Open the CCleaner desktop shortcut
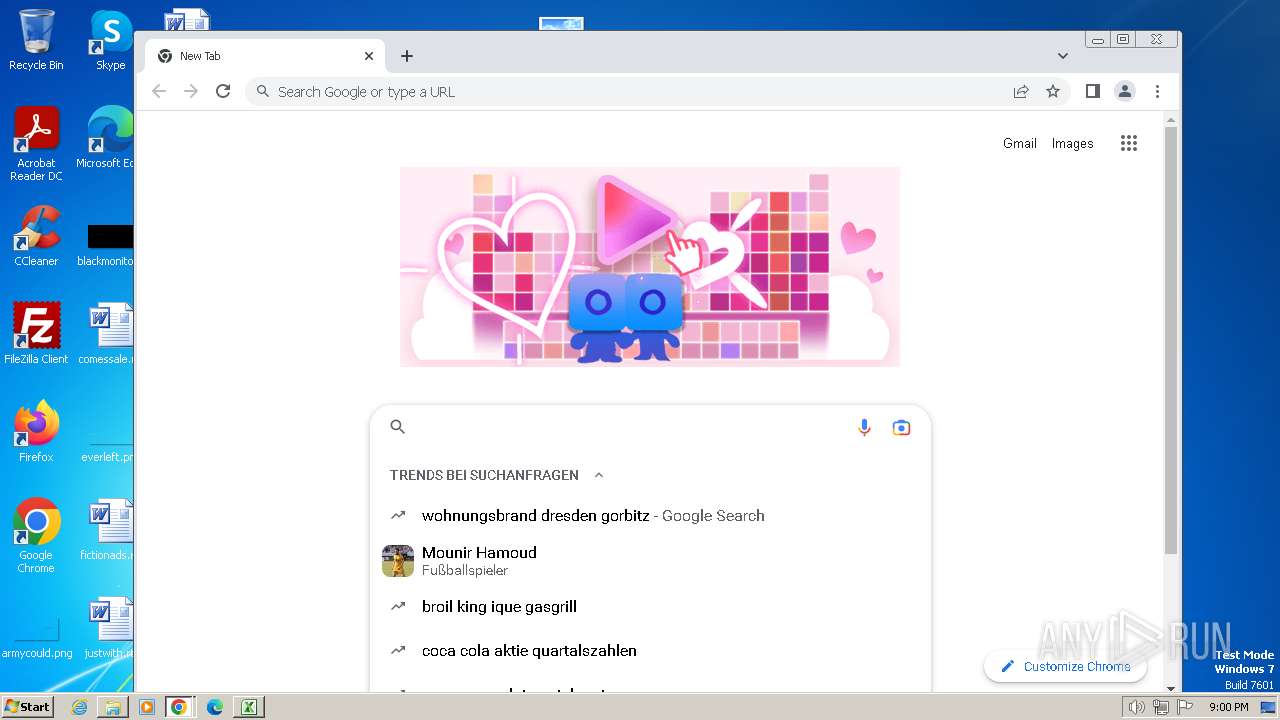The image size is (1280, 720). [36, 236]
